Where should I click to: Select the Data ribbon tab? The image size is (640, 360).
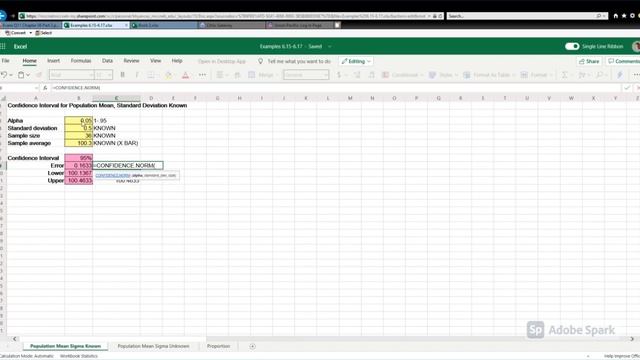click(x=107, y=61)
